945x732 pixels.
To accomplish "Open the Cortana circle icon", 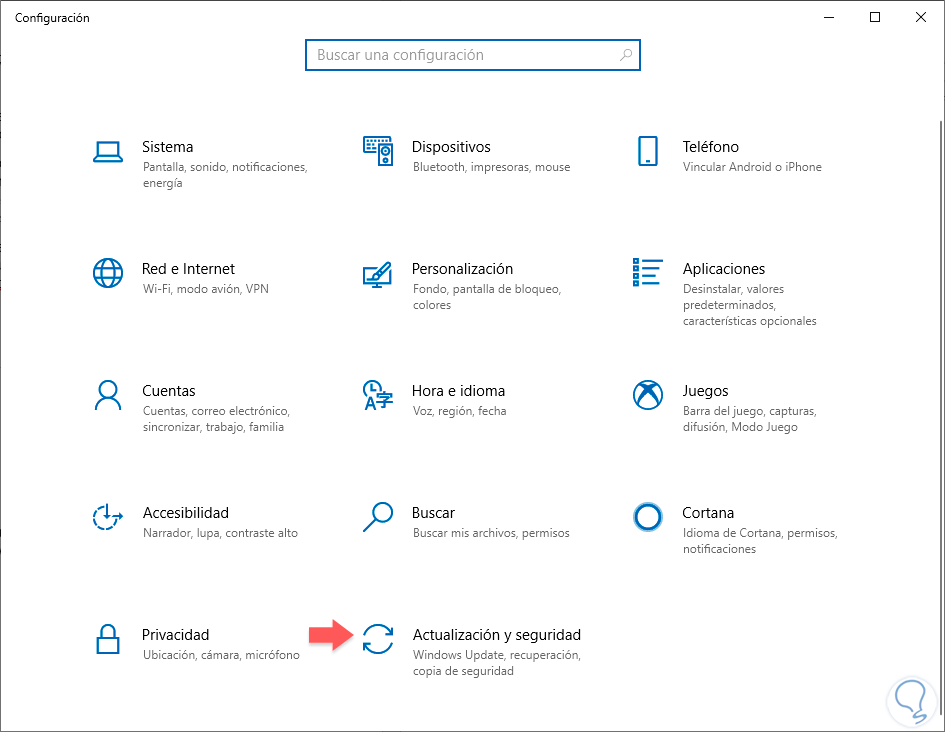I will [648, 517].
